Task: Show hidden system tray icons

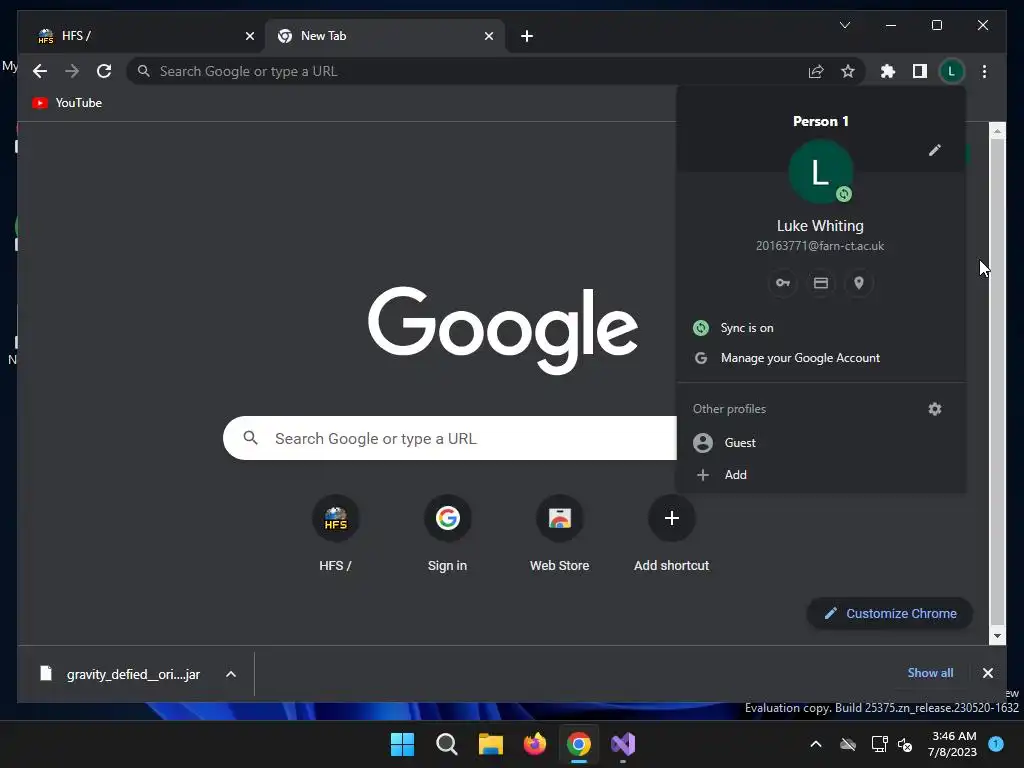Action: click(x=816, y=744)
